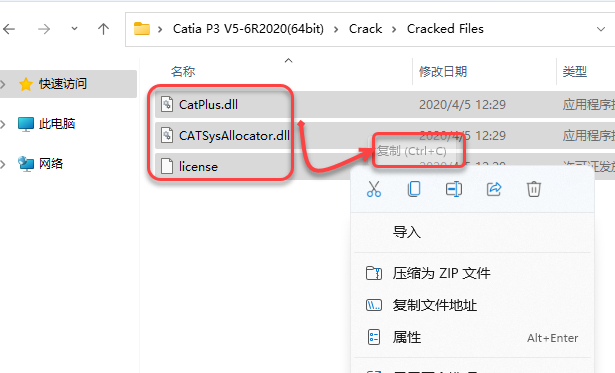Click the Share icon in context menu

pos(494,189)
